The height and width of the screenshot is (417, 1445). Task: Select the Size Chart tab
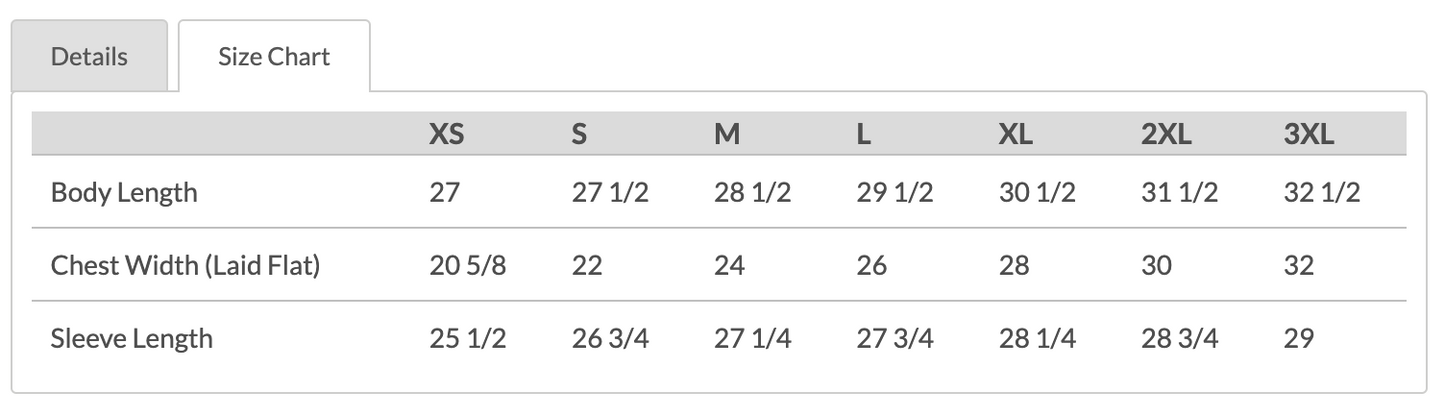pyautogui.click(x=274, y=56)
